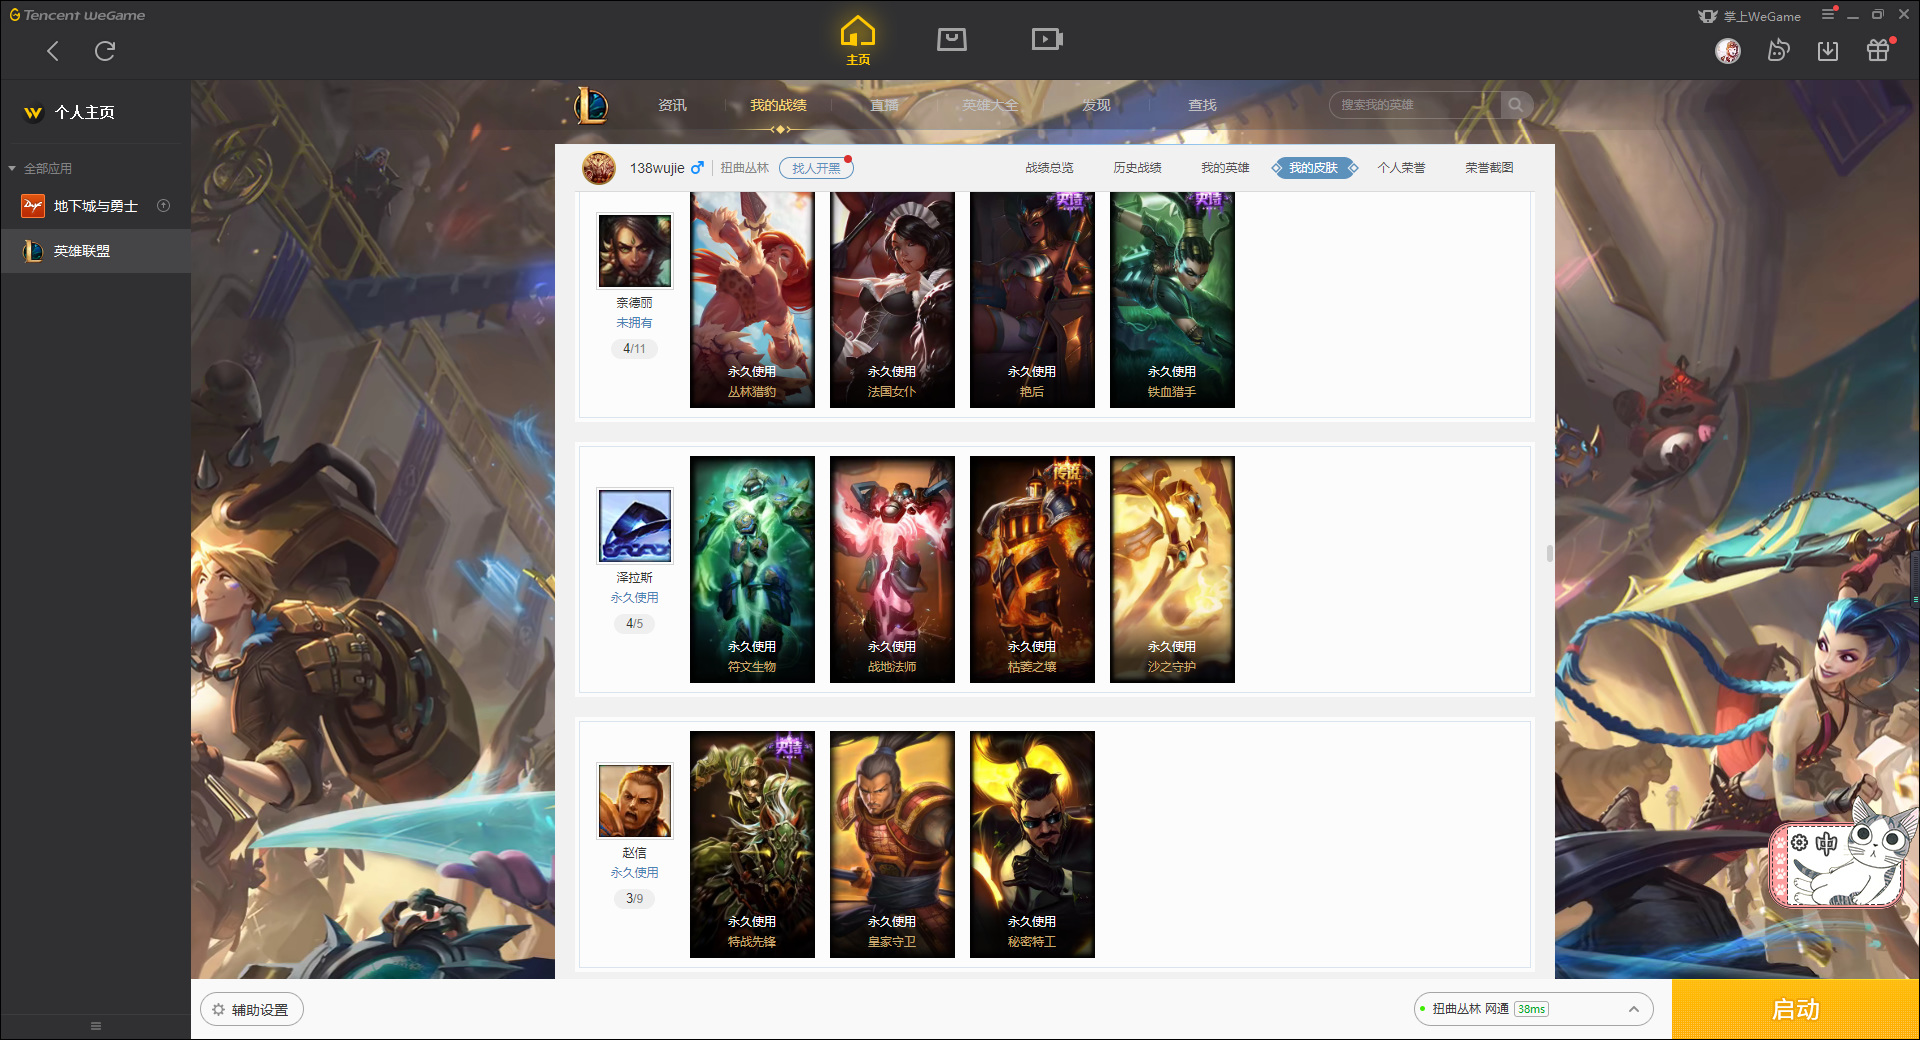
Task: Collapse the 全部应用 section
Action: pos(40,168)
